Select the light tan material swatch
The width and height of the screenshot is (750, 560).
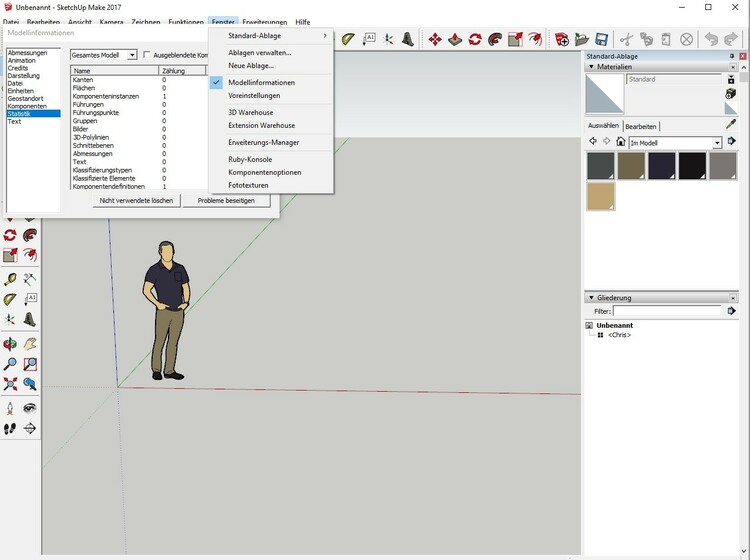point(601,197)
